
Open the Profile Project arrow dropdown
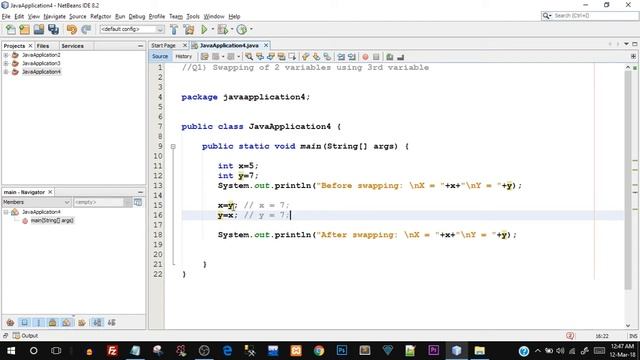(x=251, y=29)
